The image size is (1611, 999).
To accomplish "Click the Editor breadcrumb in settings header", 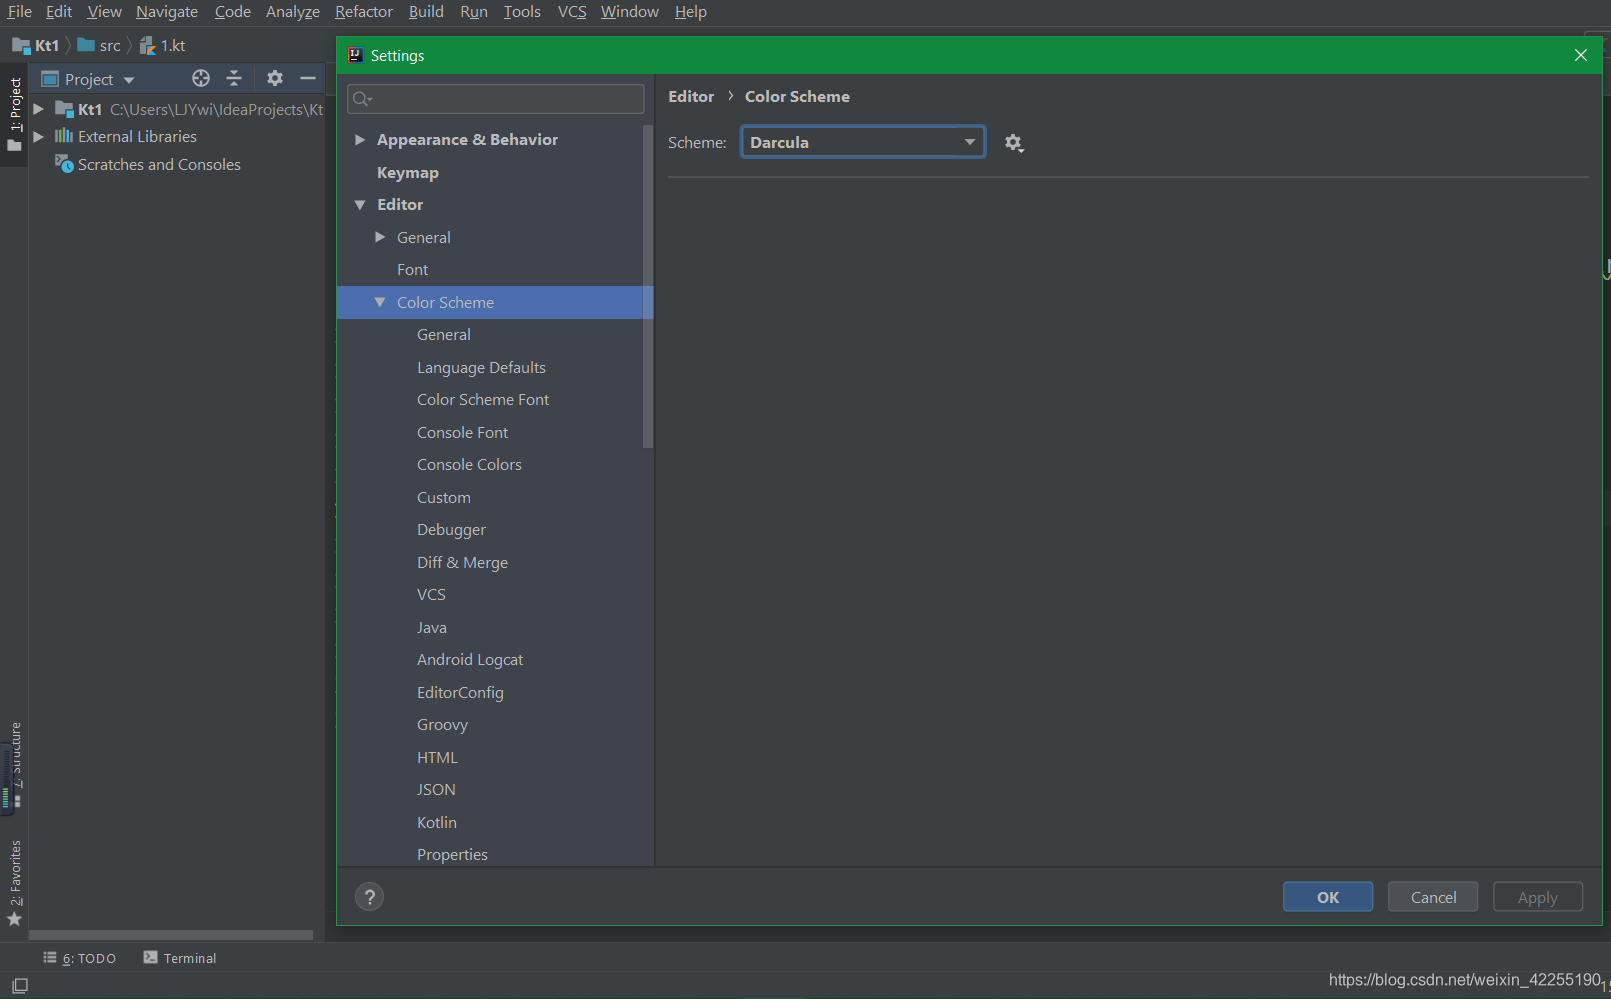I will pos(691,97).
